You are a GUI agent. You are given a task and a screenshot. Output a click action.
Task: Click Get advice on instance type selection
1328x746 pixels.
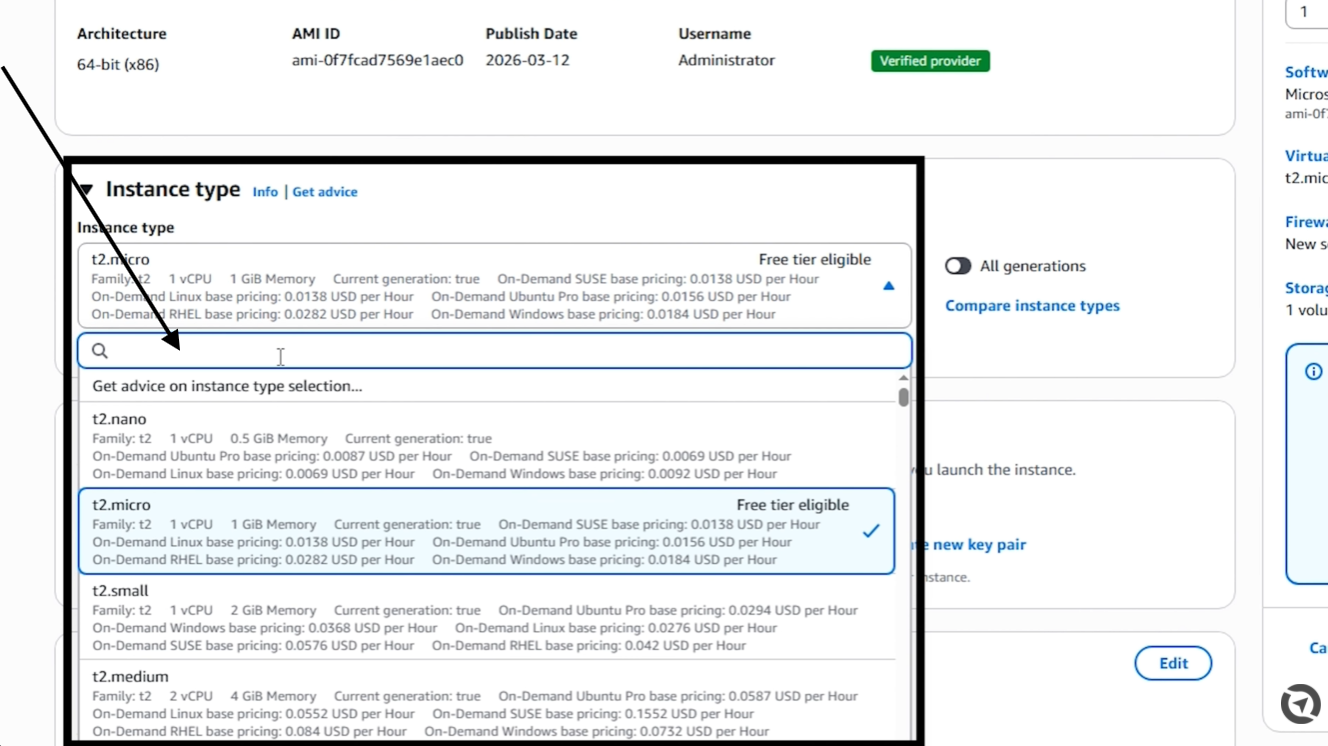[x=227, y=386]
